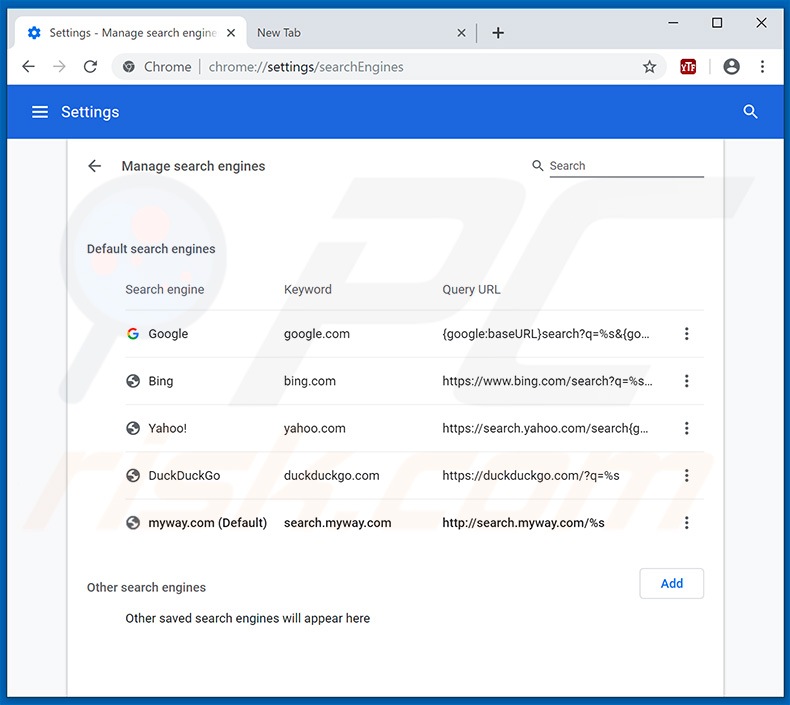
Task: Select the Google search engine name
Action: pyautogui.click(x=168, y=334)
